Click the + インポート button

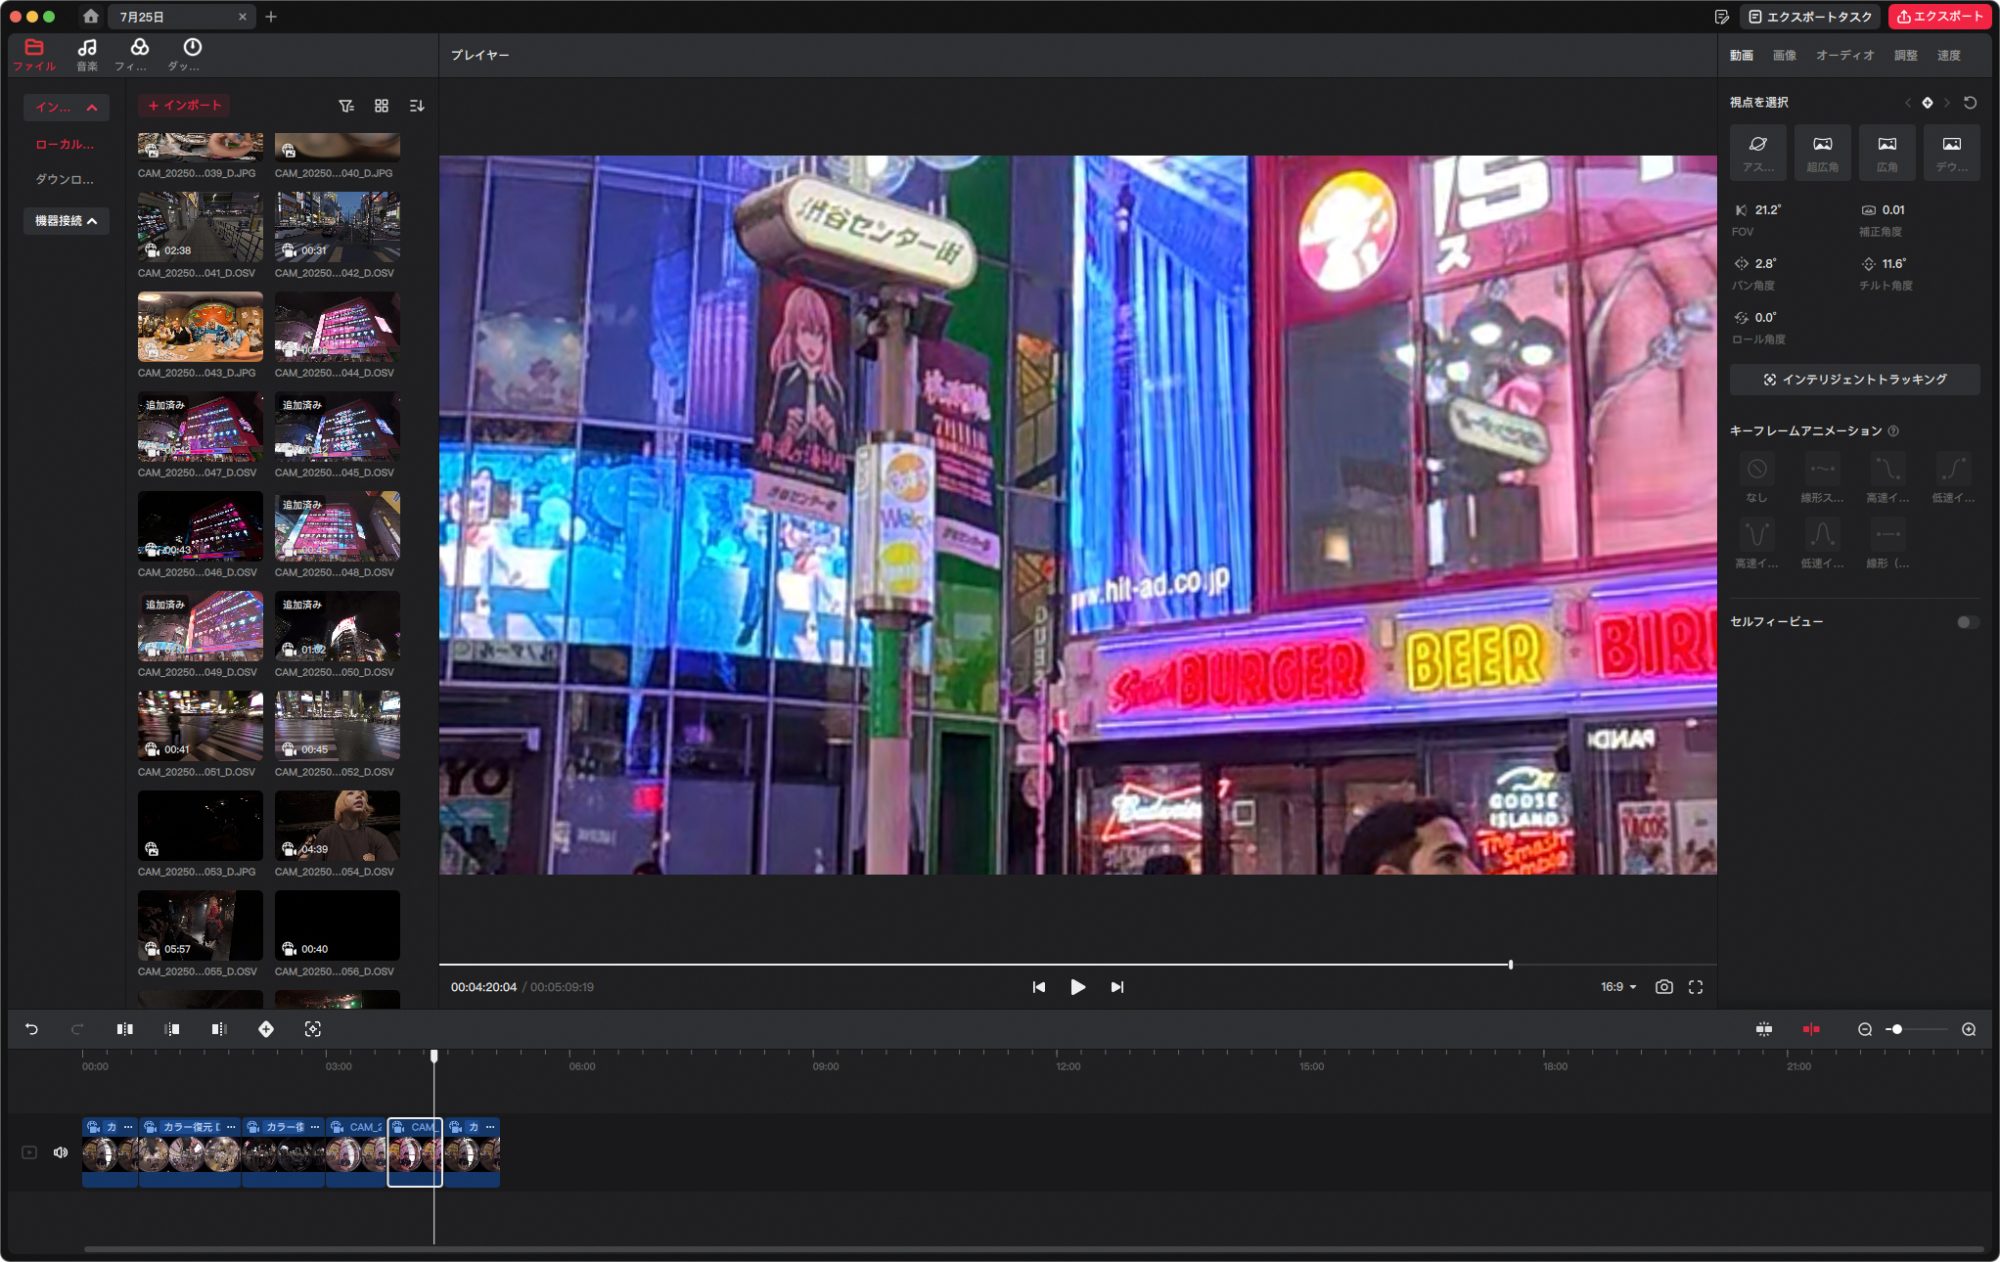pyautogui.click(x=184, y=105)
